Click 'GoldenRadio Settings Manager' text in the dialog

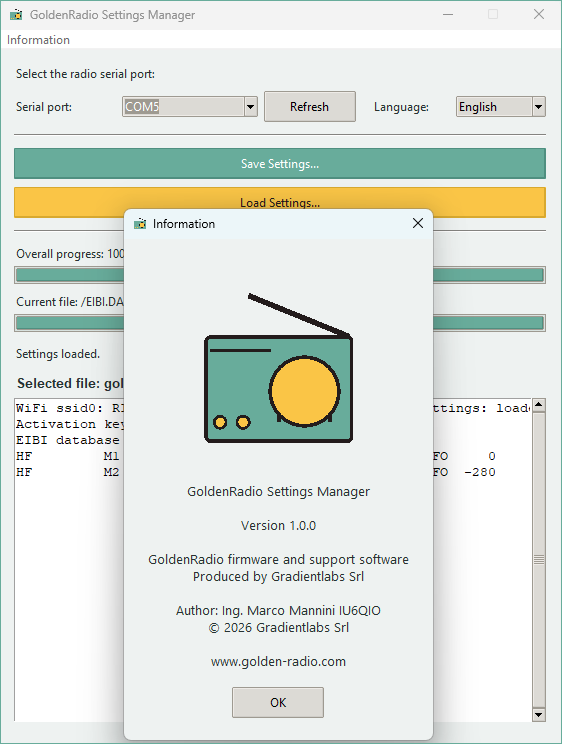(278, 492)
